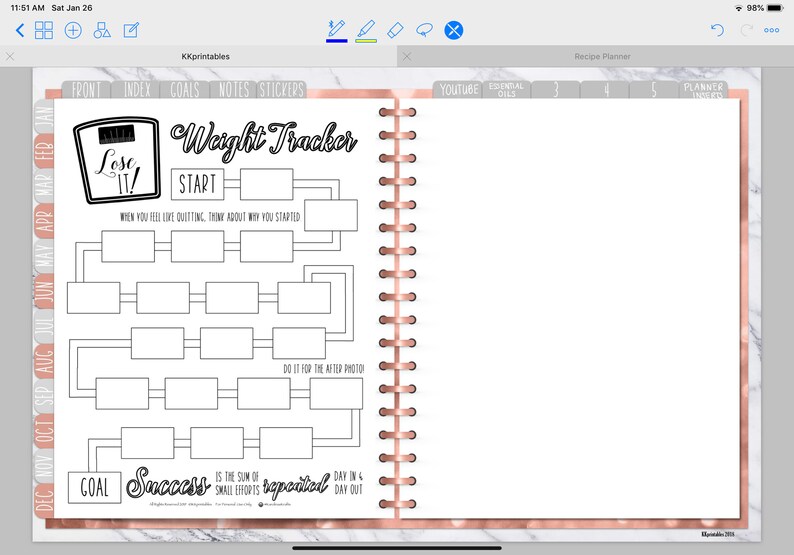Viewport: 794px width, 555px height.
Task: Jump to the JUL month tab
Action: (x=45, y=326)
